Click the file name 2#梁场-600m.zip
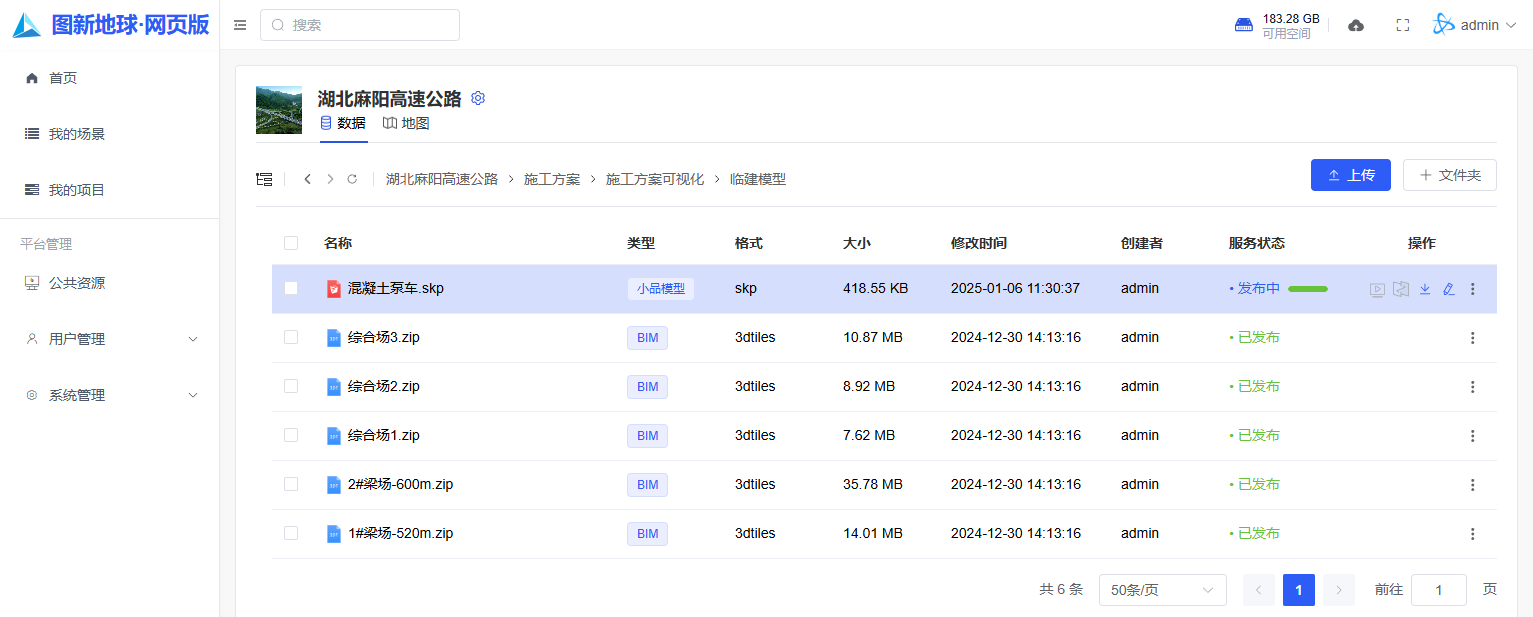This screenshot has height=617, width=1533. coord(401,484)
